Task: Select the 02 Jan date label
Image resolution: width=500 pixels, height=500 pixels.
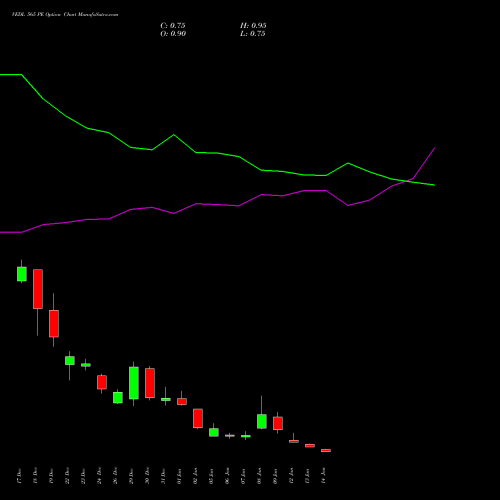Action: click(195, 476)
